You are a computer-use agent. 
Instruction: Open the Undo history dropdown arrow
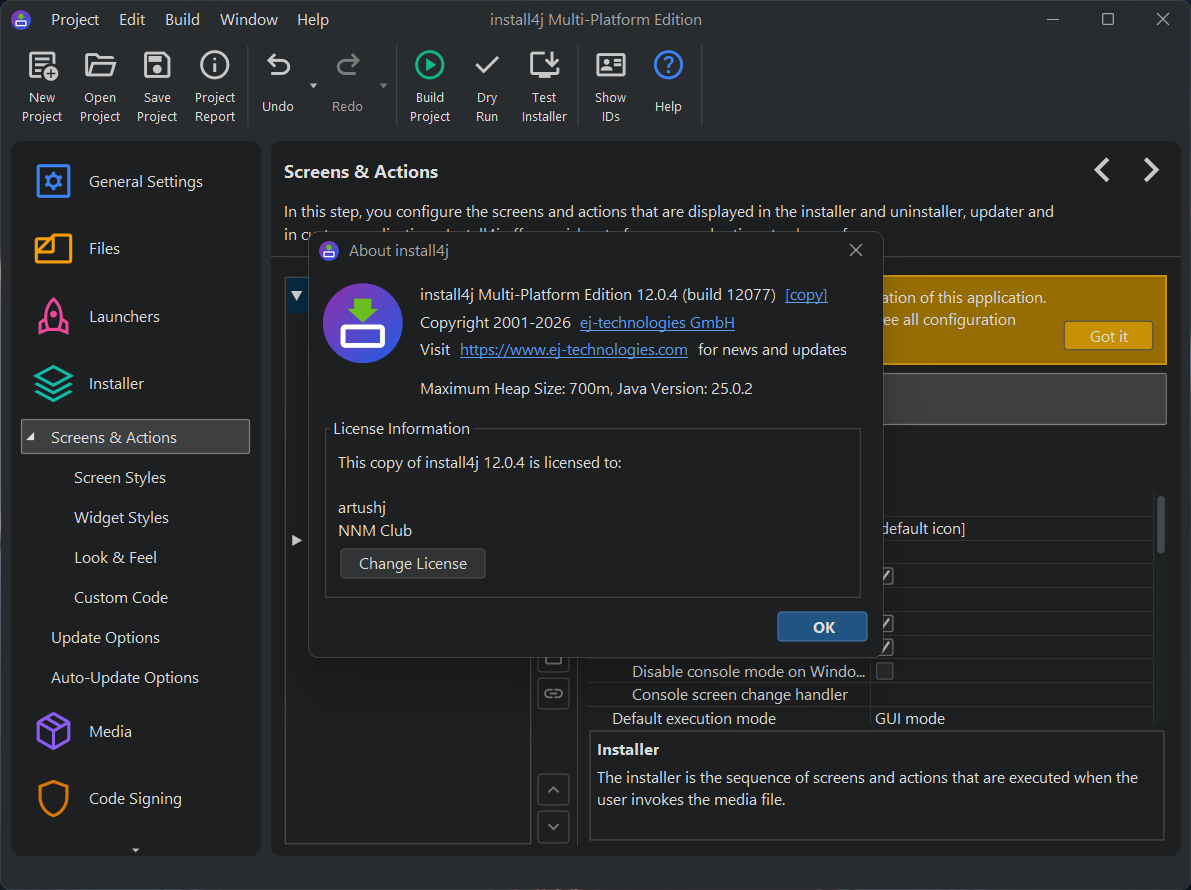pyautogui.click(x=313, y=86)
